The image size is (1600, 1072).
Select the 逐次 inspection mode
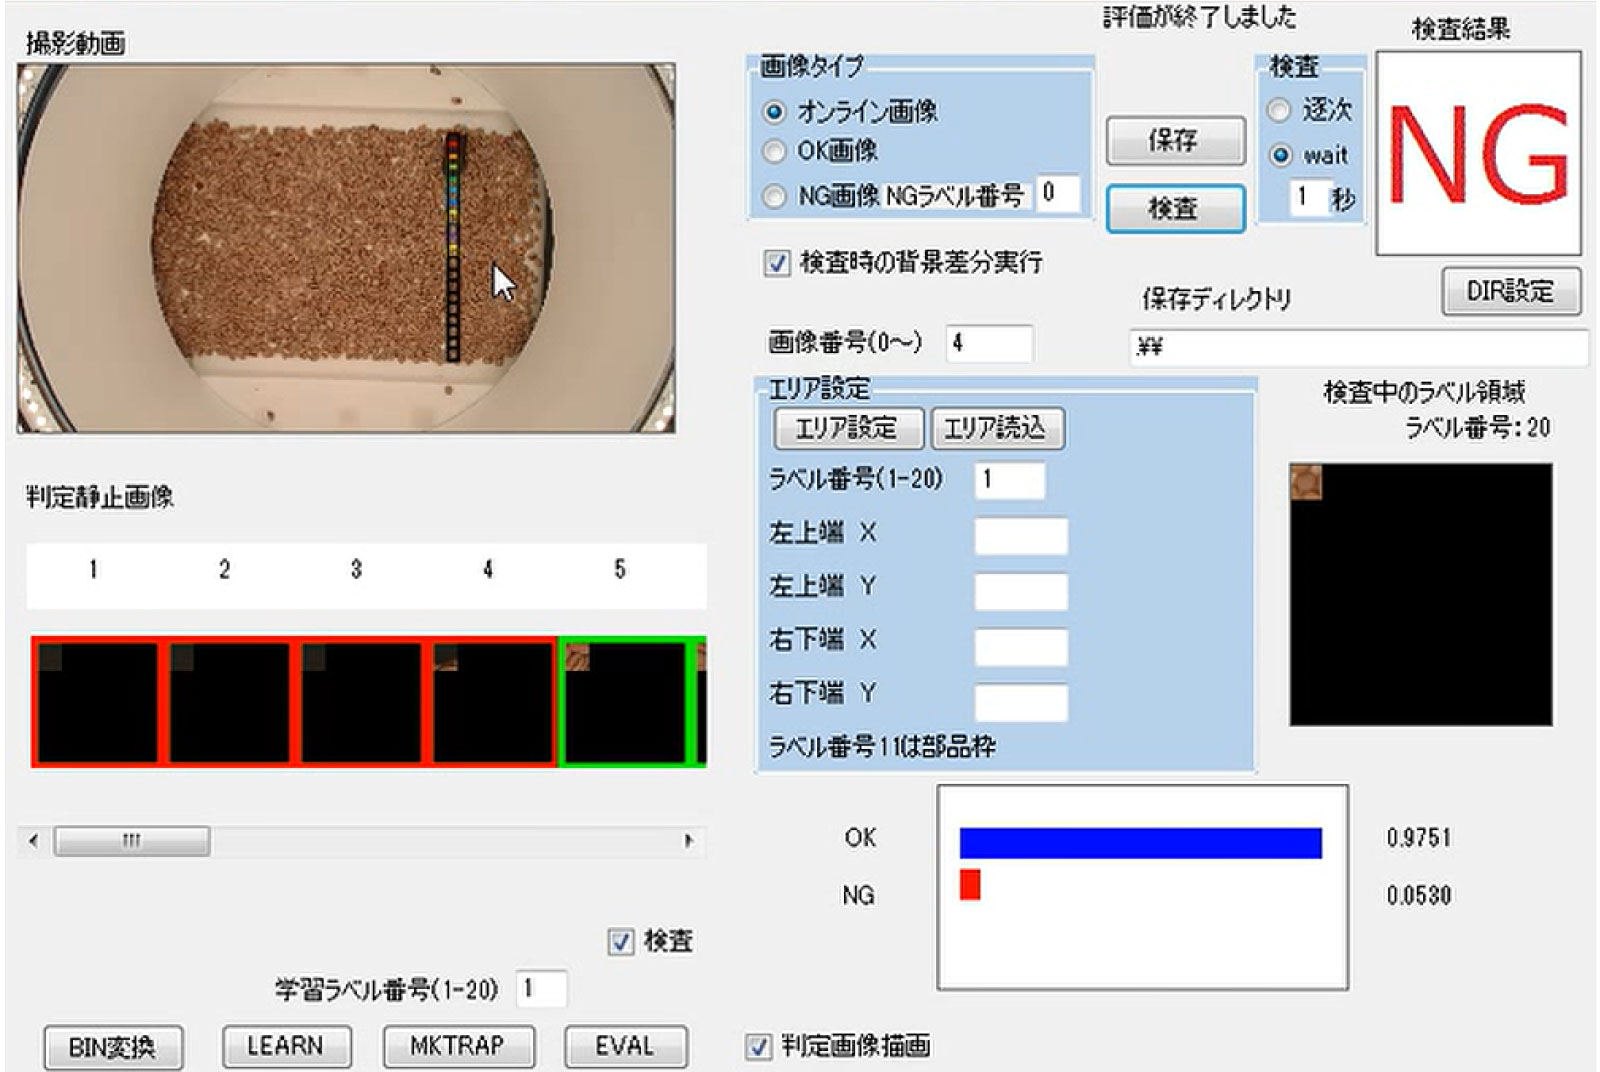point(1279,110)
